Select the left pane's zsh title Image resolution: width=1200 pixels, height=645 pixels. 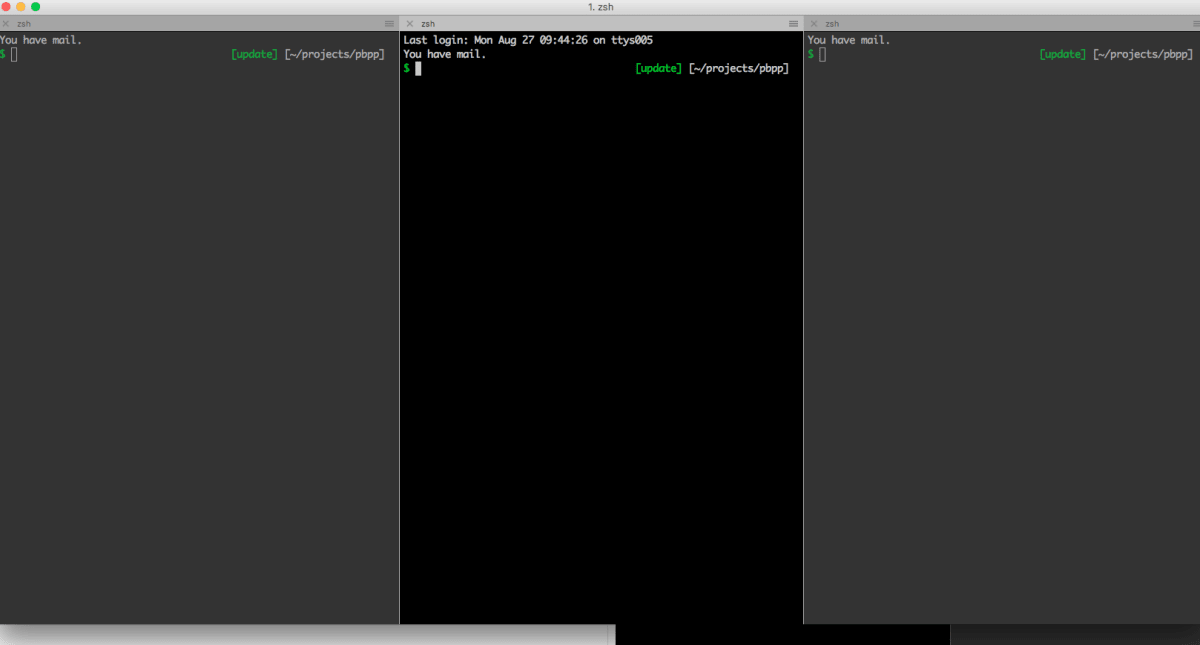[x=24, y=23]
